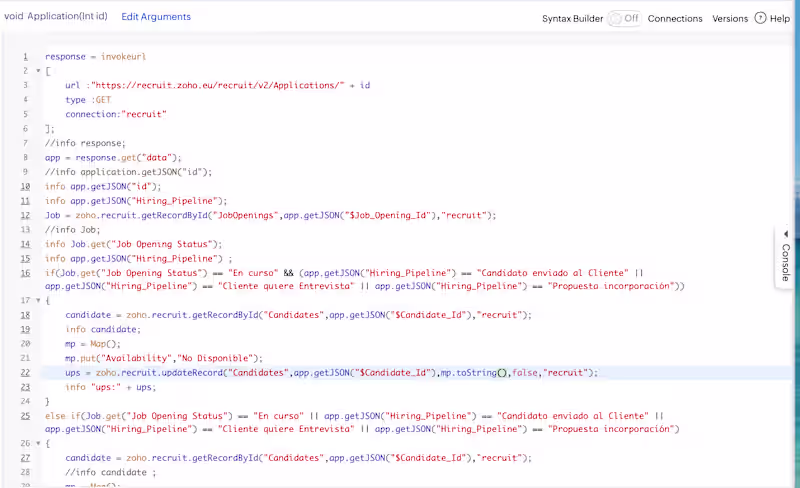Viewport: 800px width, 488px height.
Task: Click the Help question mark icon
Action: 760,18
